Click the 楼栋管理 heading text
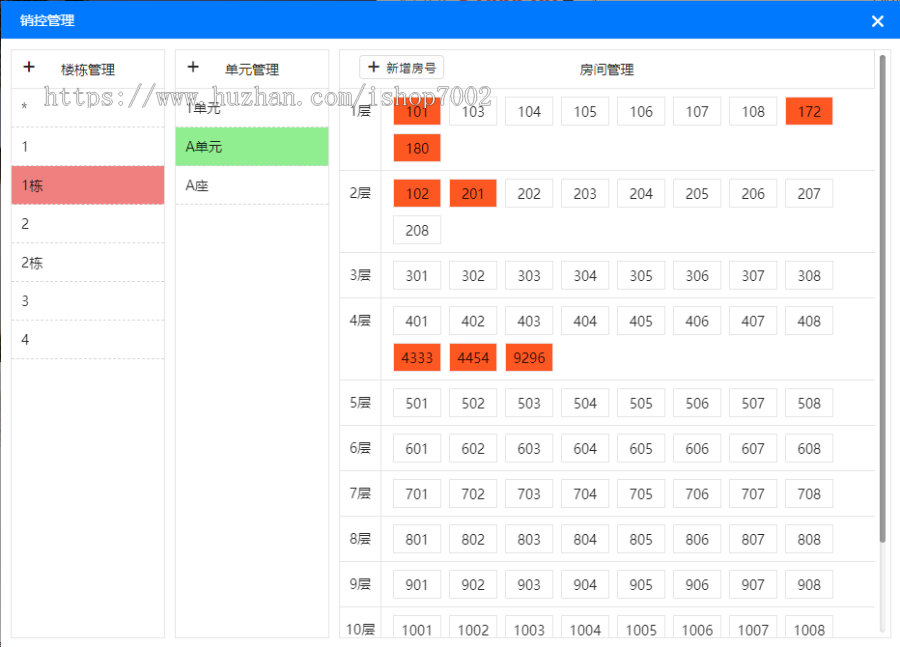900x647 pixels. point(88,70)
